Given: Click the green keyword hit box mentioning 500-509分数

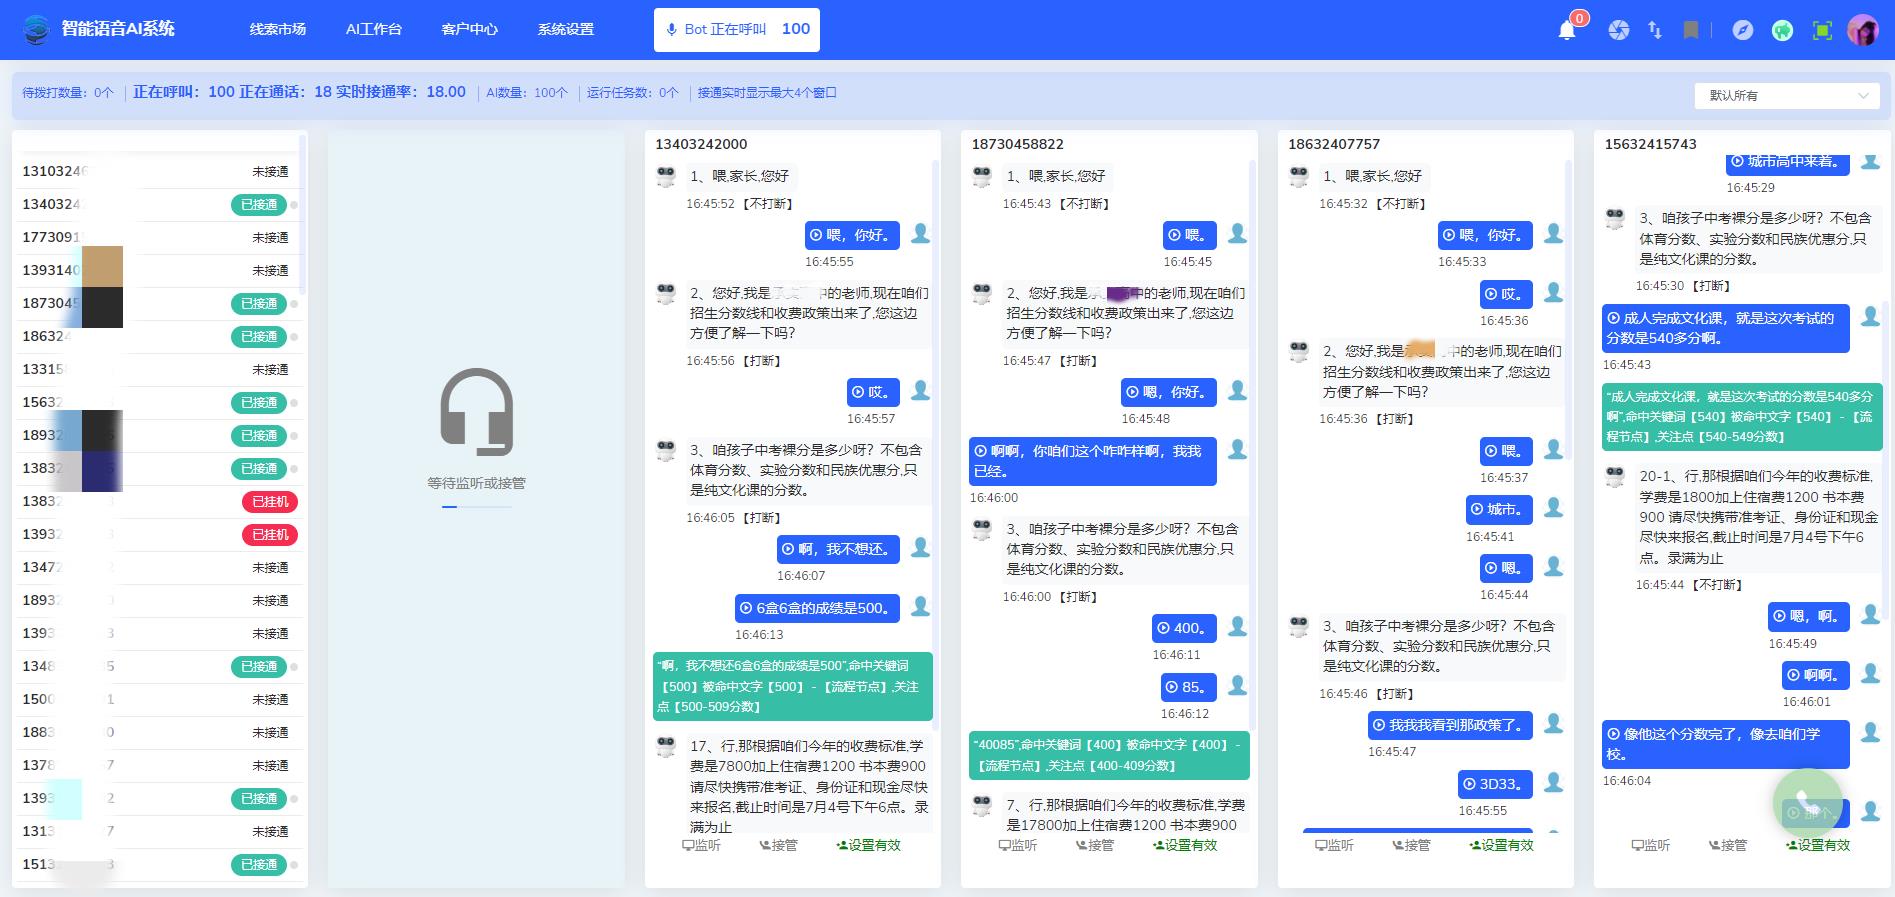Looking at the screenshot, I should [793, 686].
